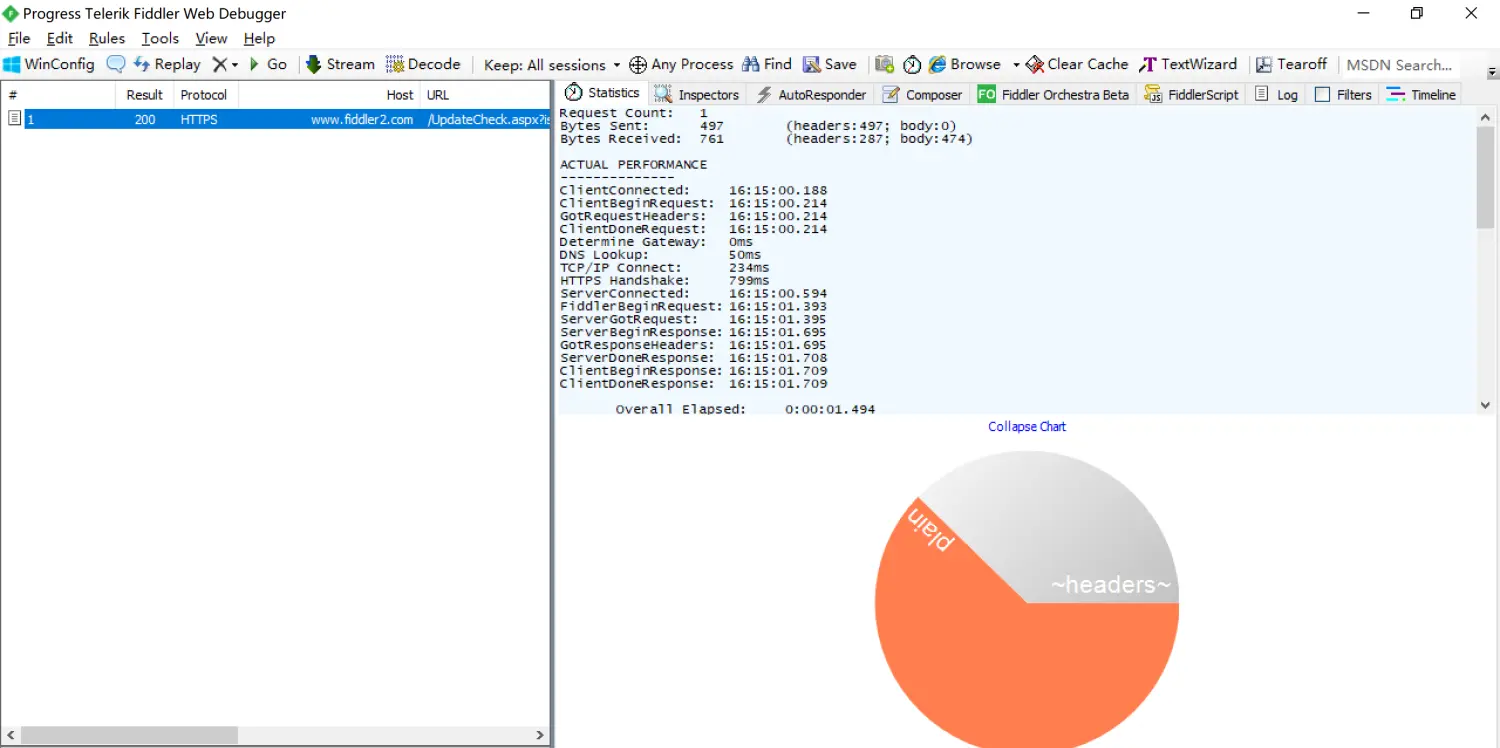Open the Keep: All sessions dropdown

[552, 65]
